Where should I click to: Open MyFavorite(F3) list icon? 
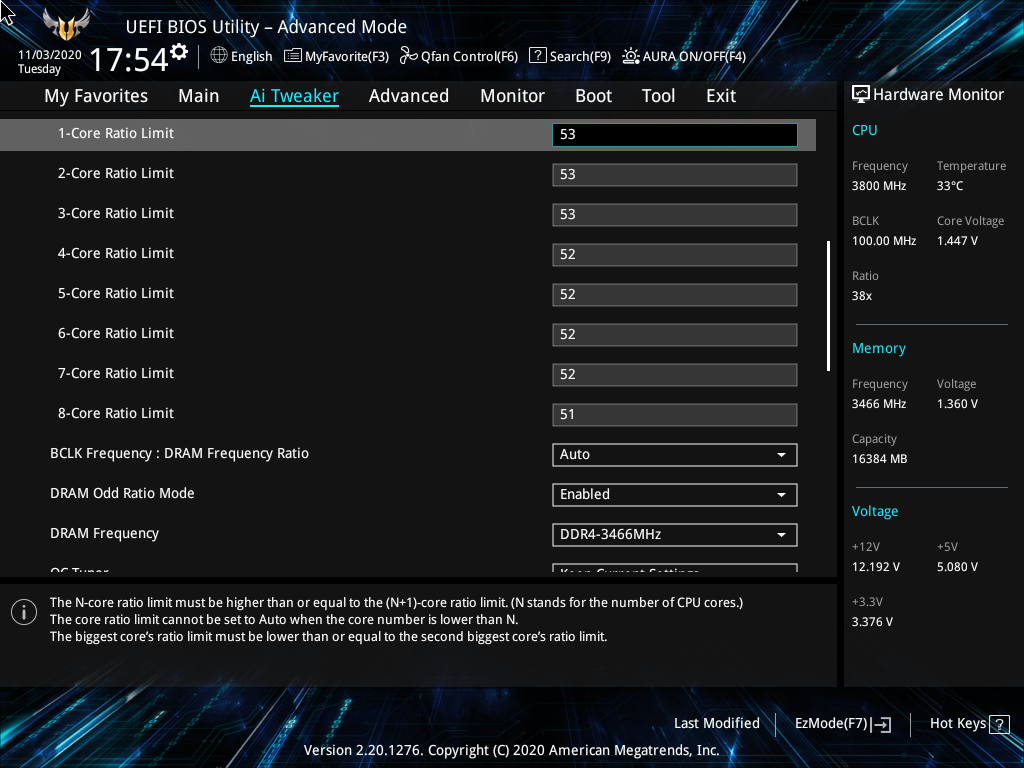click(293, 56)
